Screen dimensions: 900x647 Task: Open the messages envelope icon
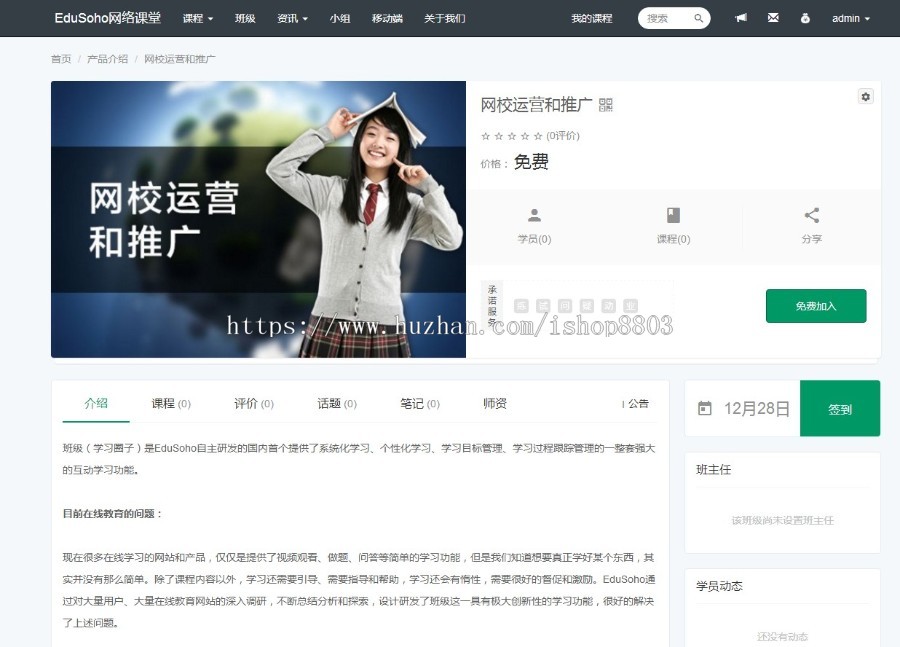(x=773, y=18)
